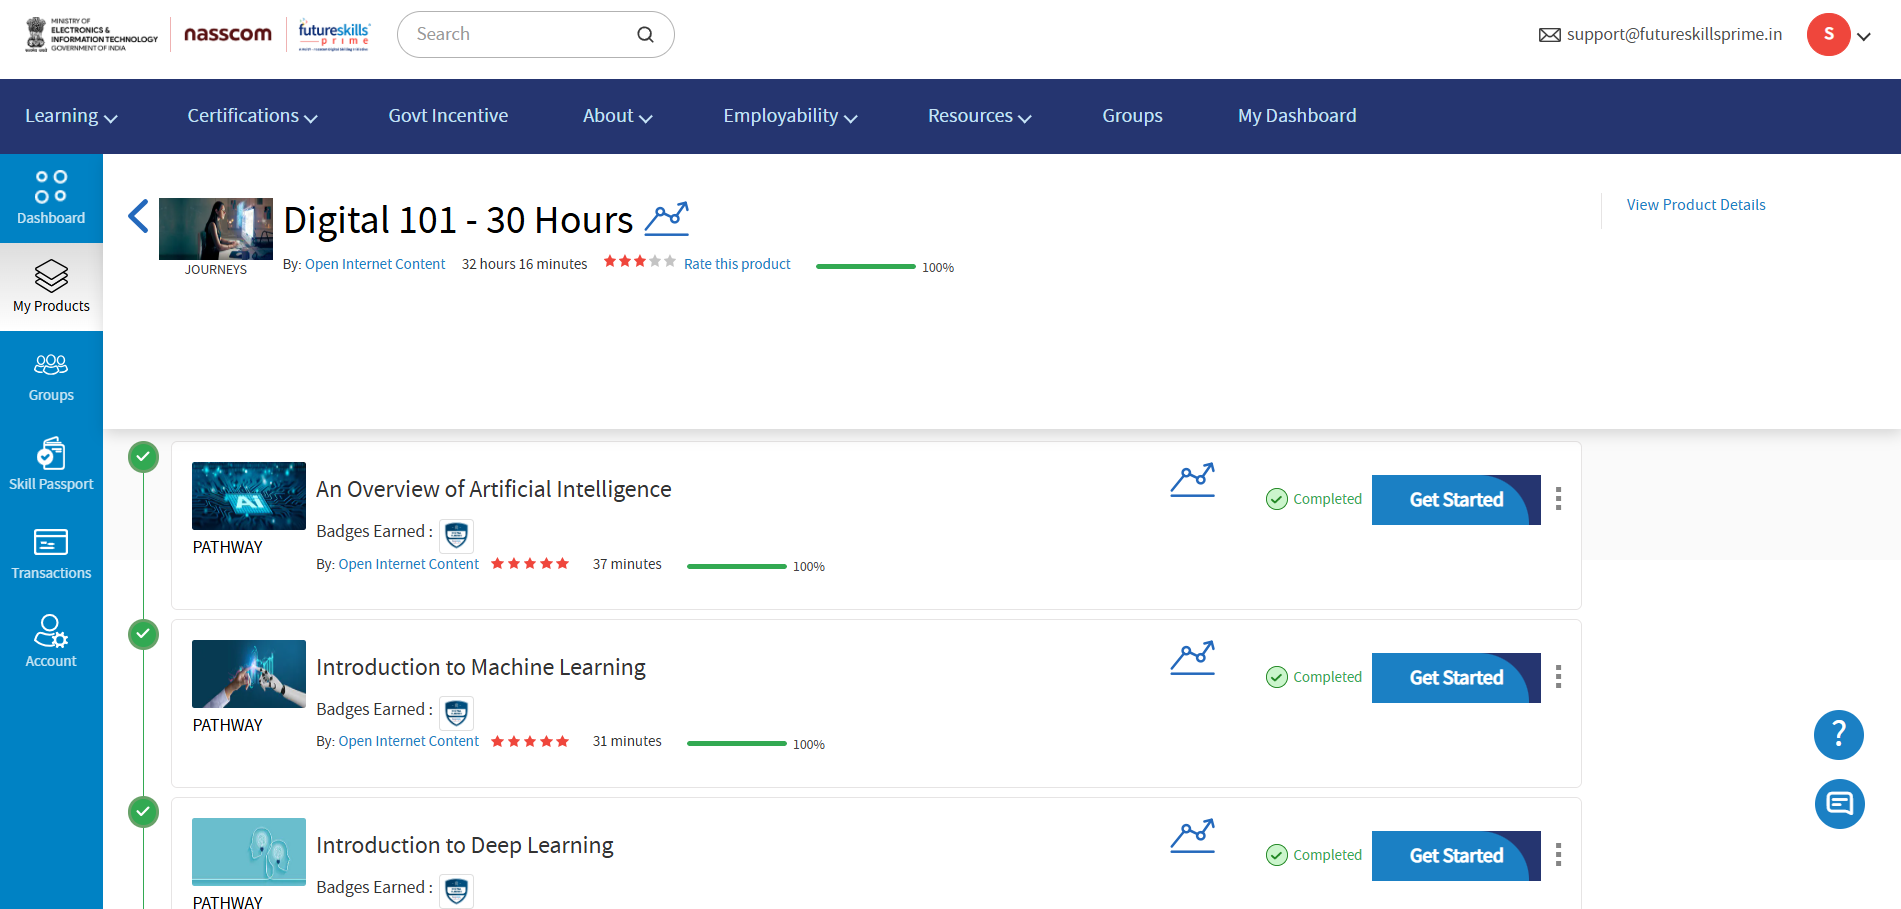
Task: Open three-dot menu for An Overview of Artificial Intelligence
Action: pyautogui.click(x=1558, y=499)
